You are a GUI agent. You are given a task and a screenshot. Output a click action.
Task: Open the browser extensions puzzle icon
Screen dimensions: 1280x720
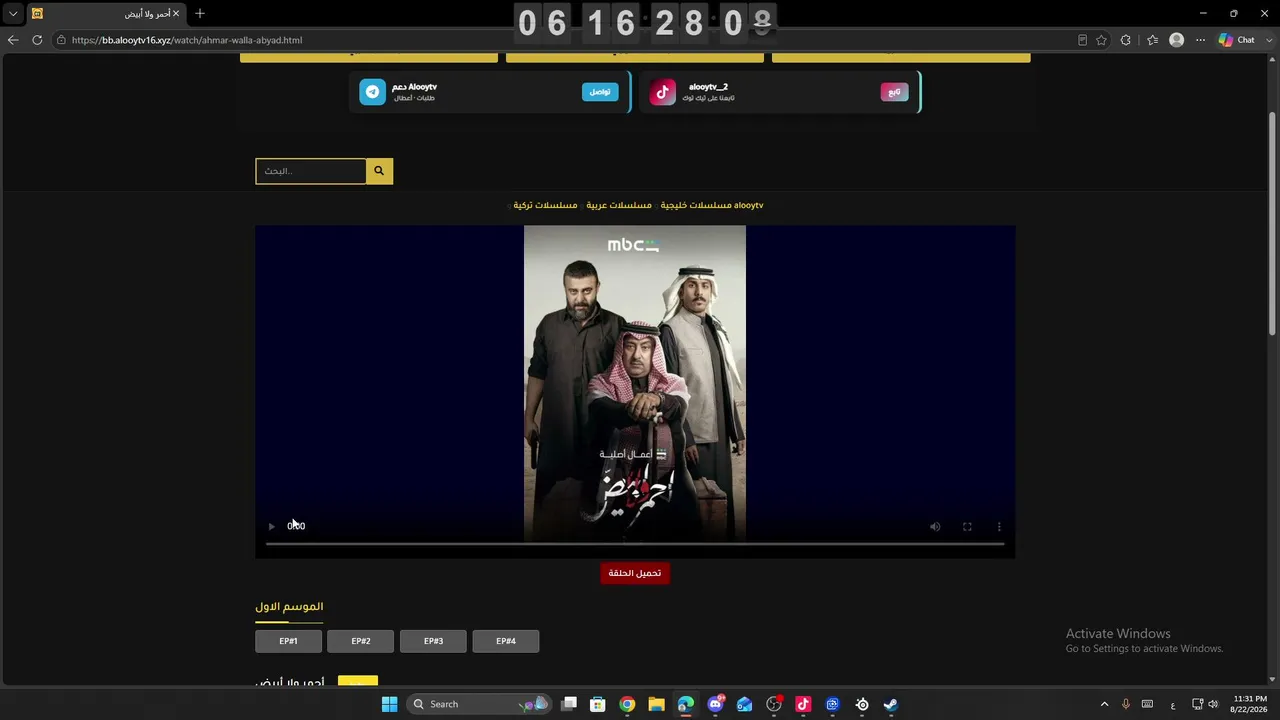[1126, 40]
